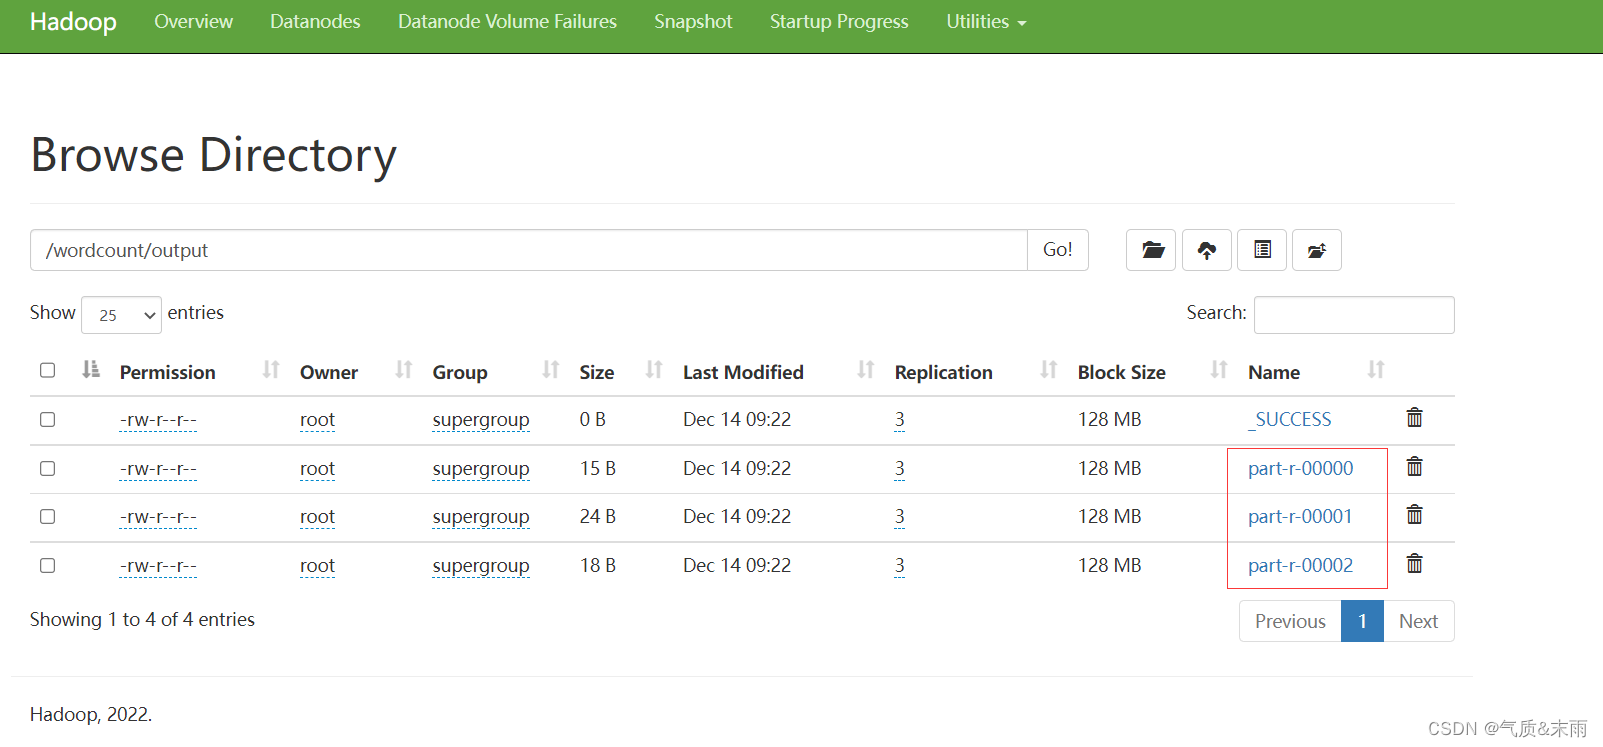The height and width of the screenshot is (747, 1603).
Task: Open the _SUCCESS file link
Action: (1290, 419)
